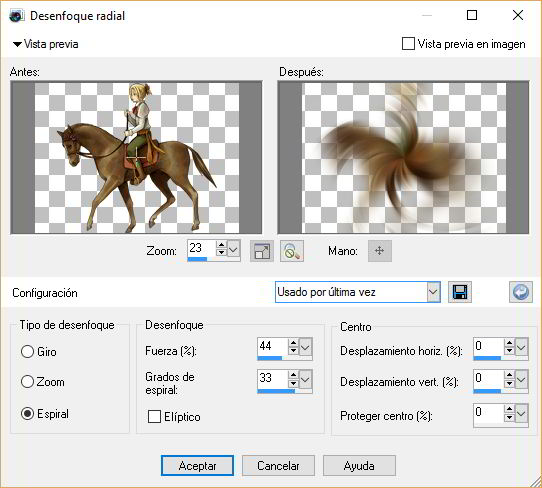Check the Elíptico option

coord(154,416)
